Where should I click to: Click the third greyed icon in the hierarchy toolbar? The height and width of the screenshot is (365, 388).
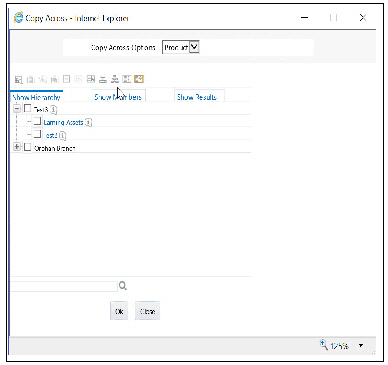(43, 79)
